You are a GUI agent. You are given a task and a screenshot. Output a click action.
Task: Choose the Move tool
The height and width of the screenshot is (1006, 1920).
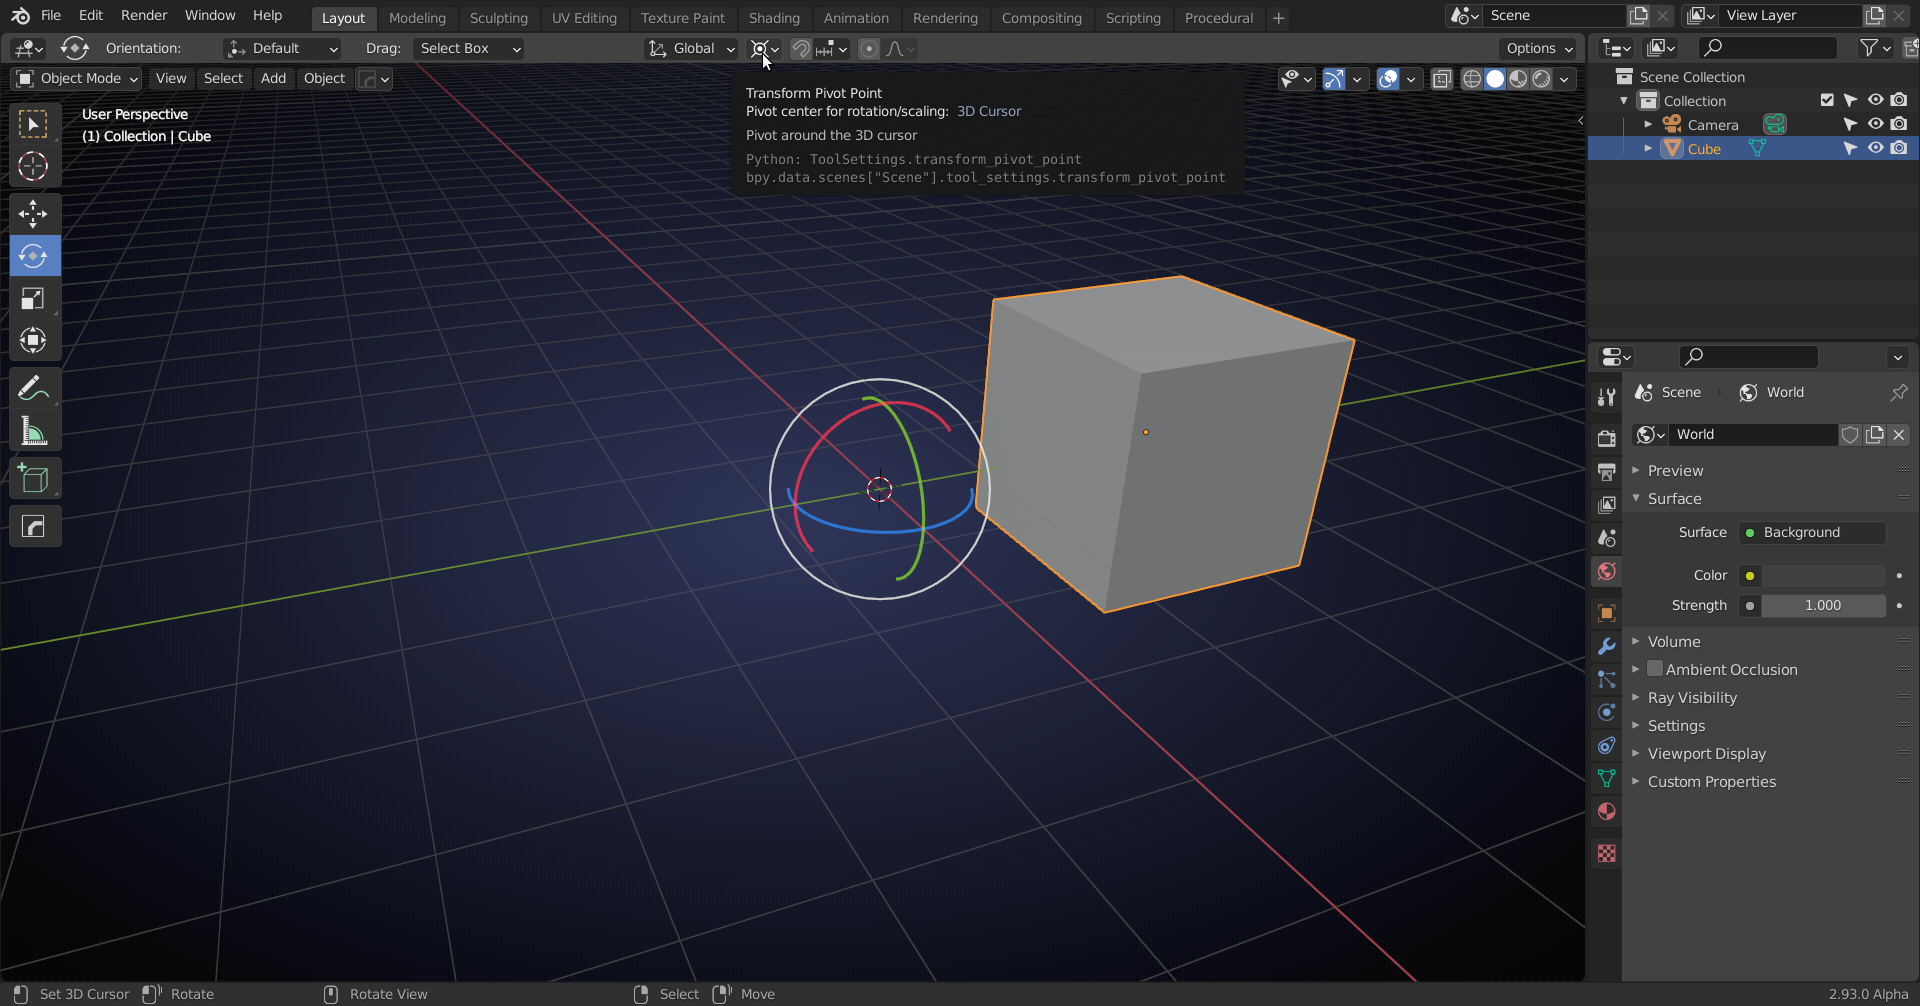[x=33, y=213]
